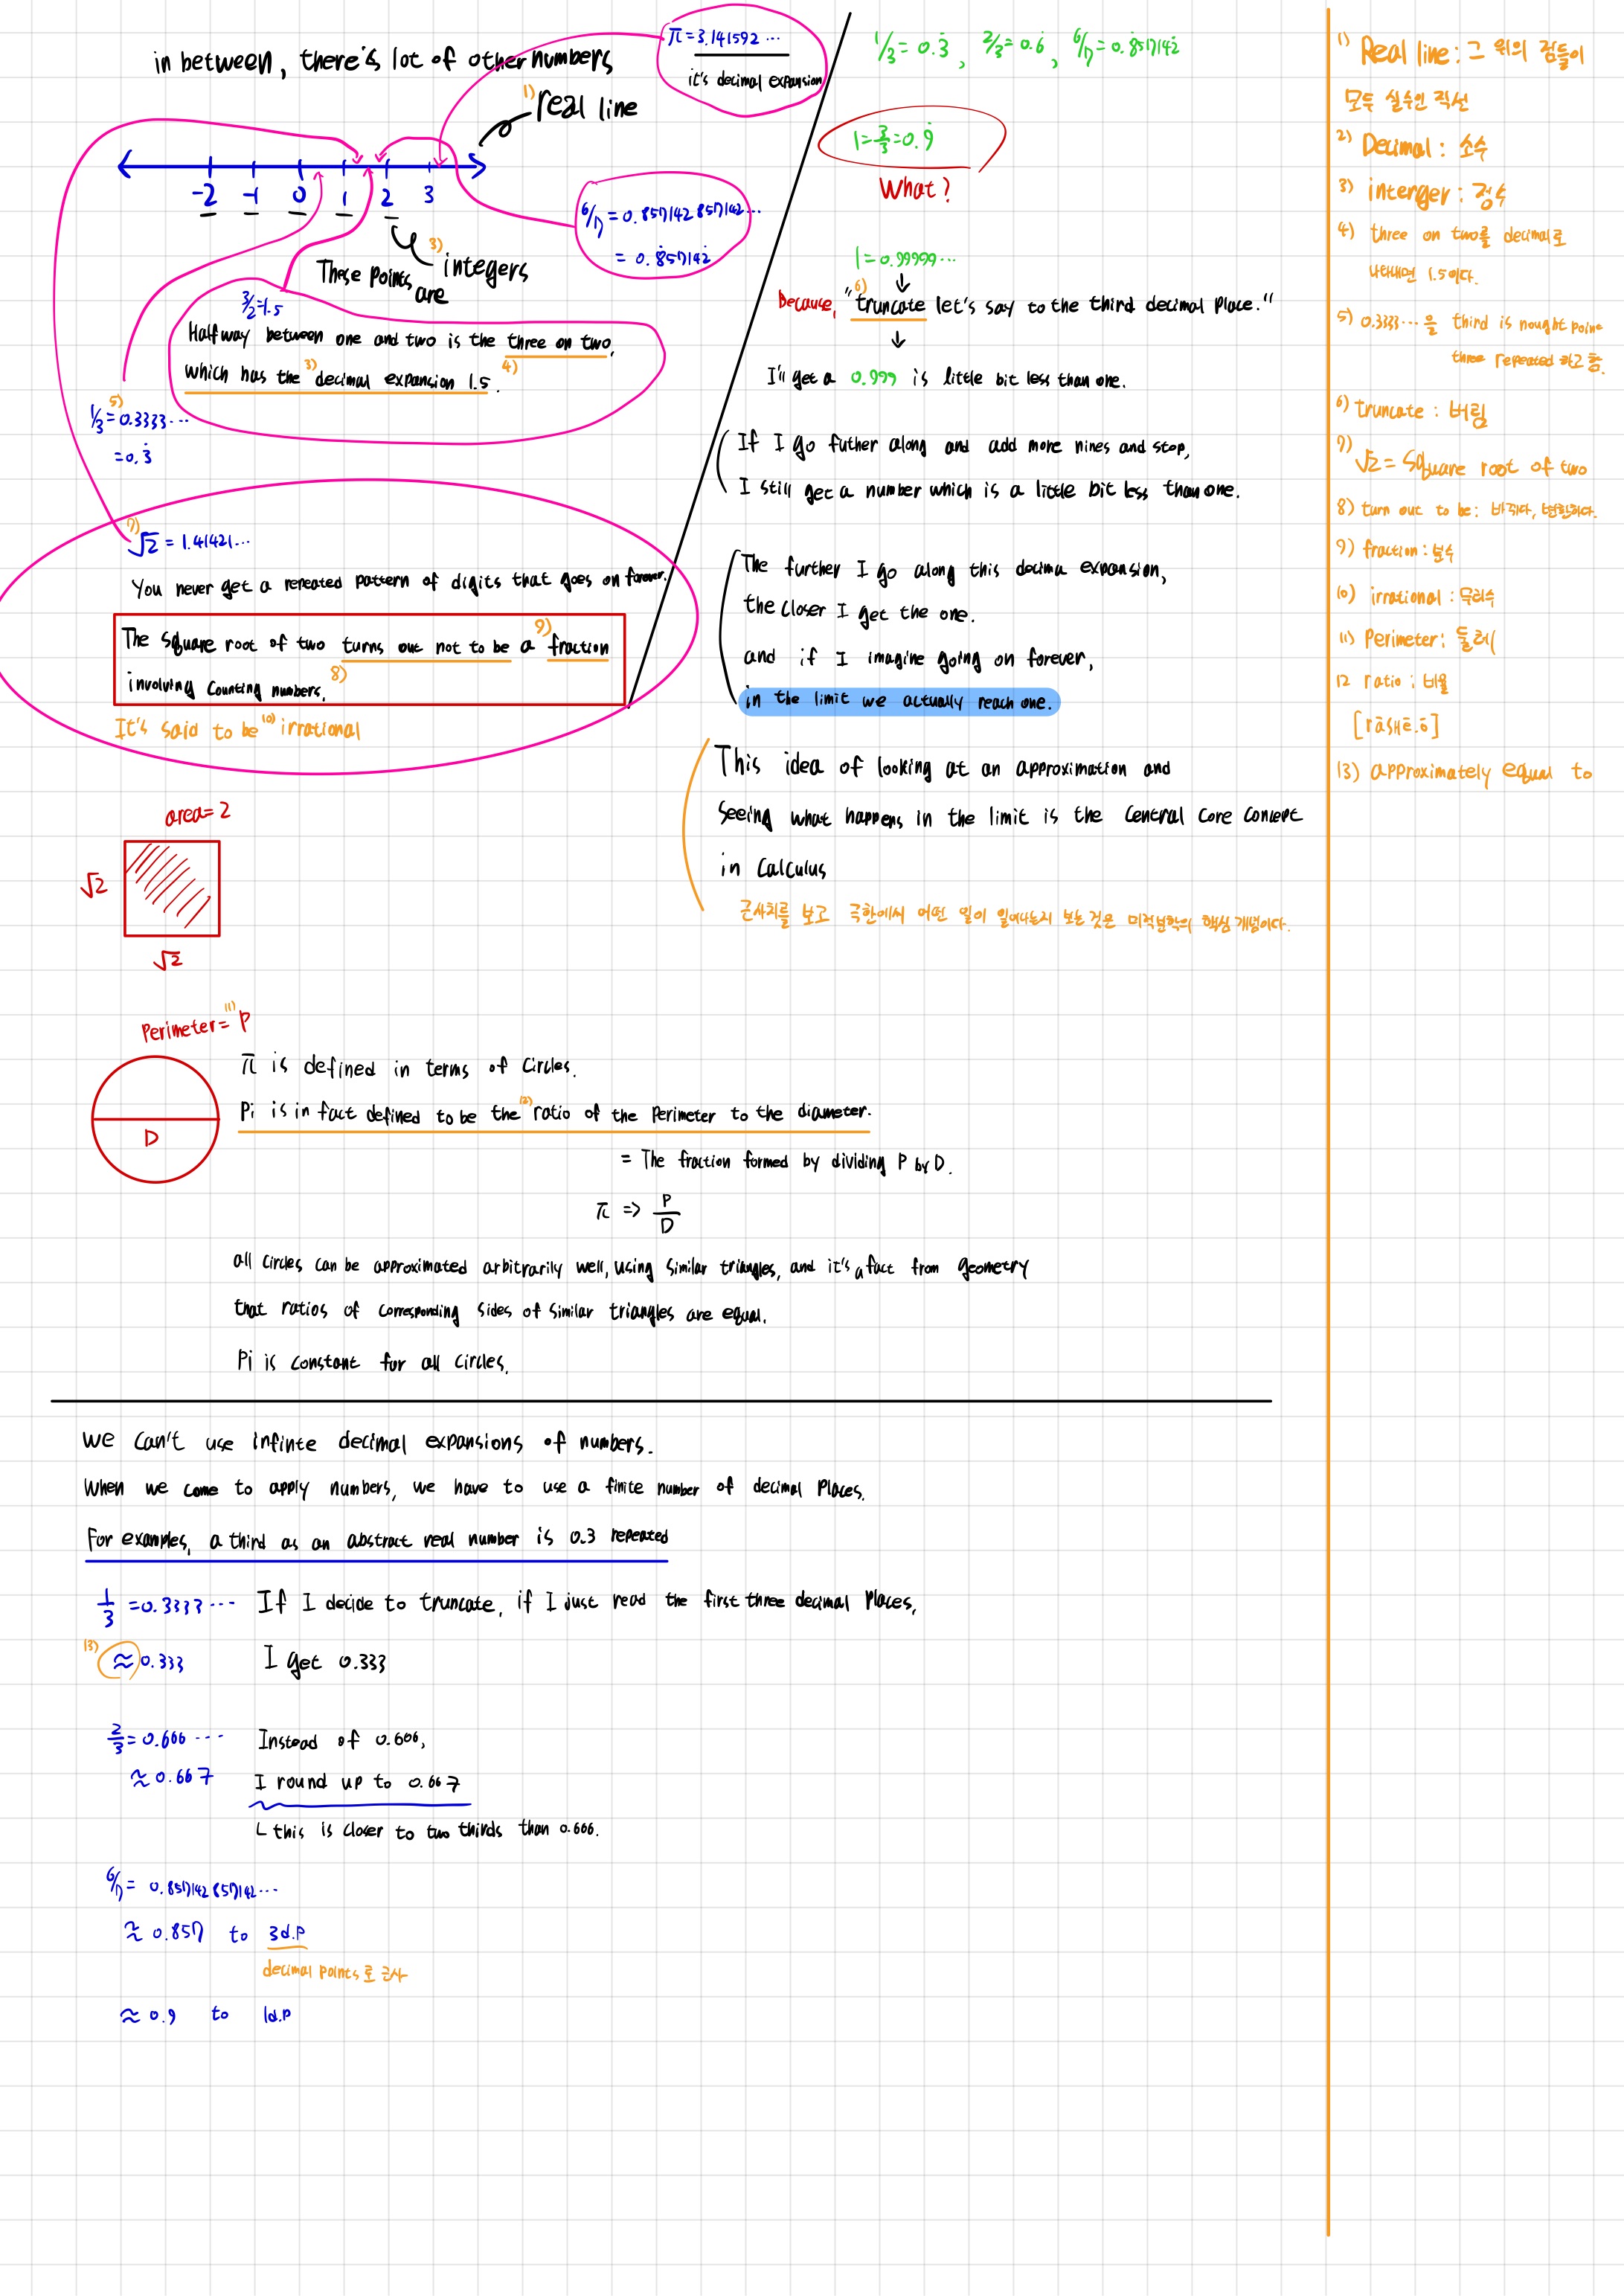Click the red label "Perimeter= P"

pos(195,1026)
